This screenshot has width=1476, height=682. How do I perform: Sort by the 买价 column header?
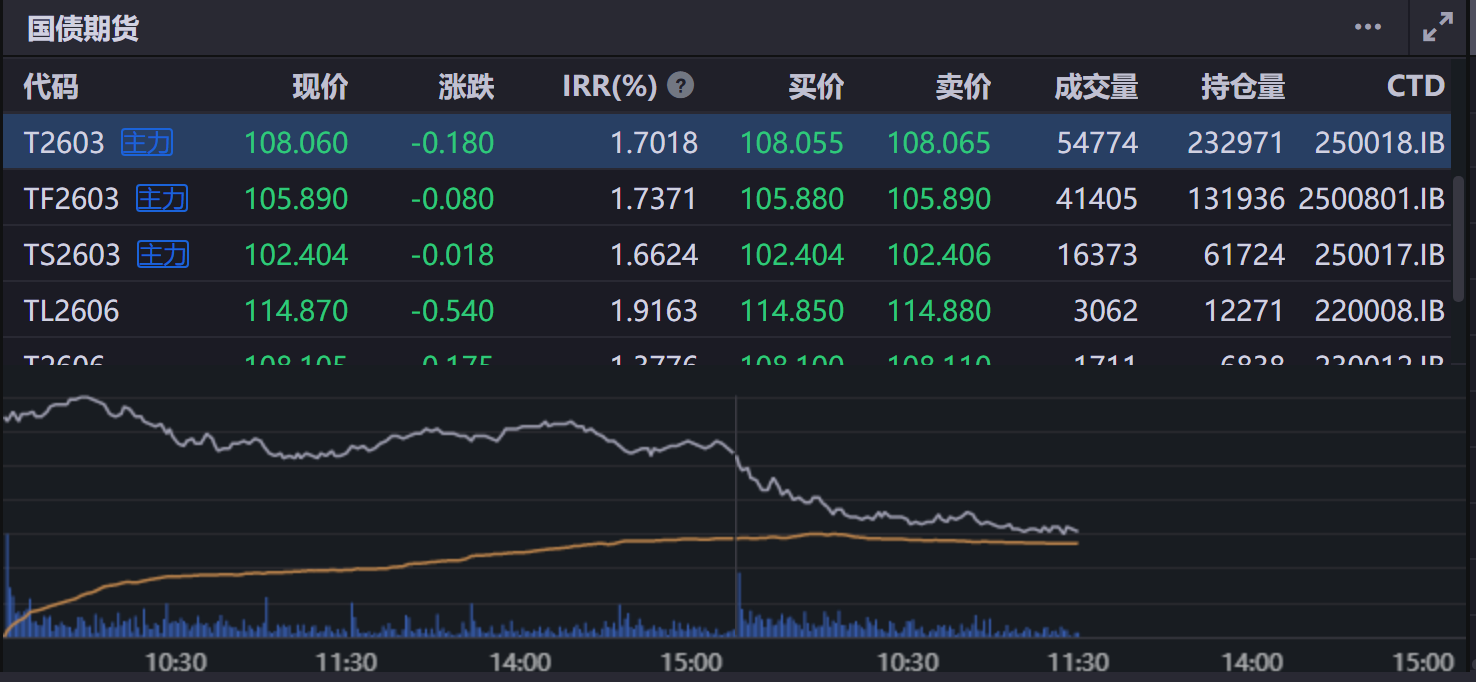816,87
